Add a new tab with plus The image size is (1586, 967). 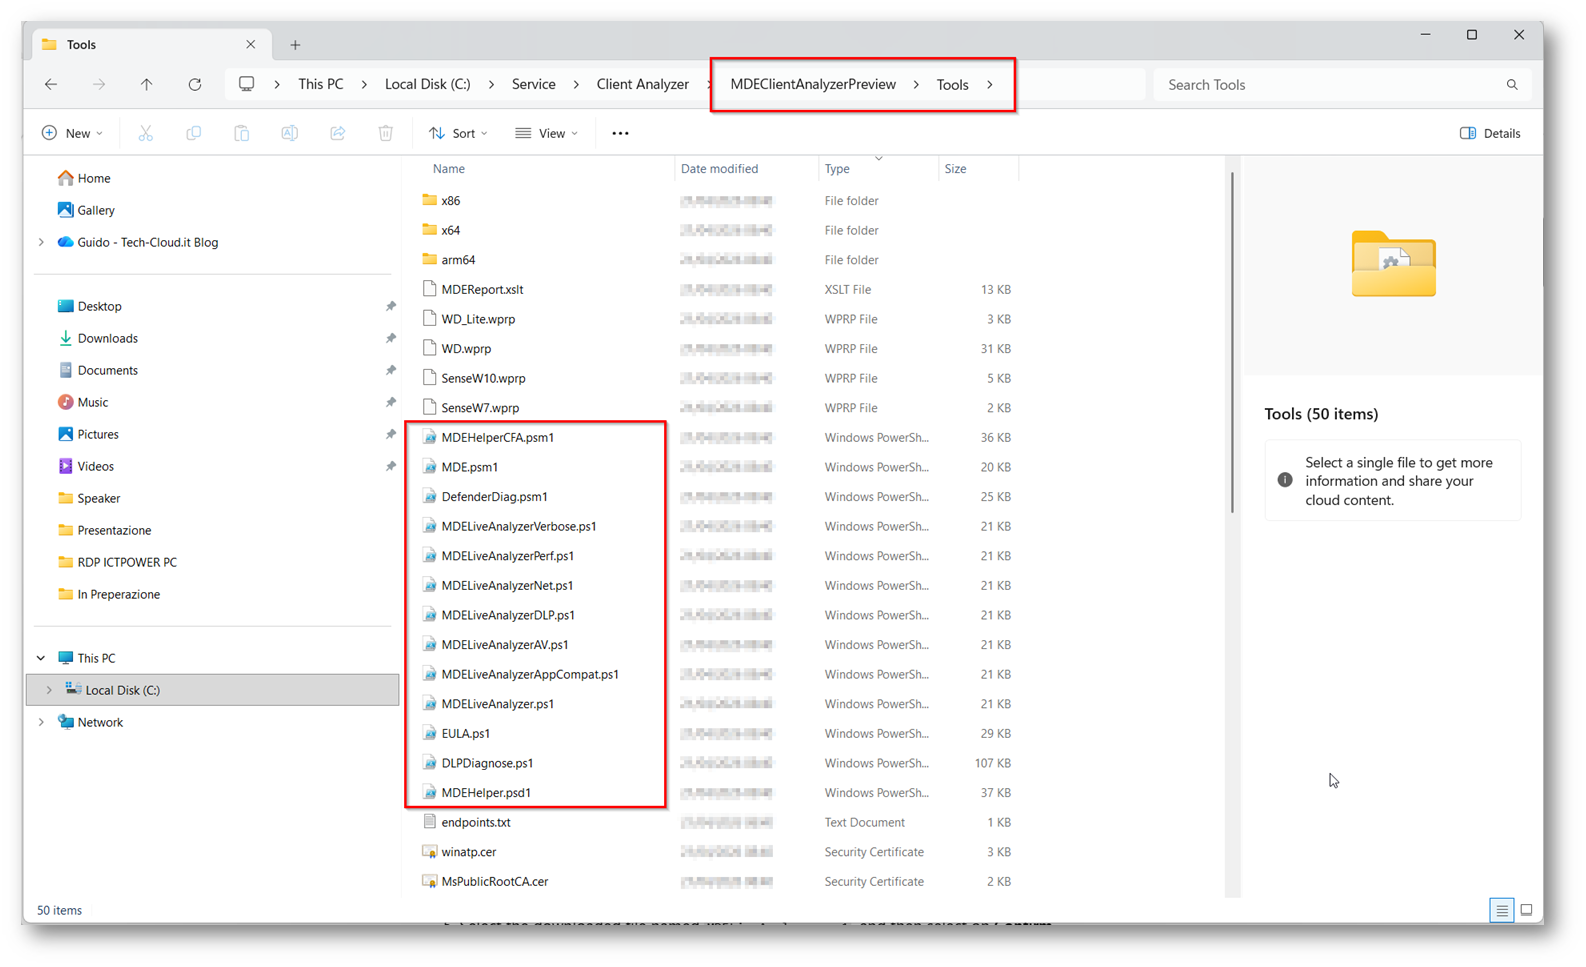pyautogui.click(x=295, y=45)
